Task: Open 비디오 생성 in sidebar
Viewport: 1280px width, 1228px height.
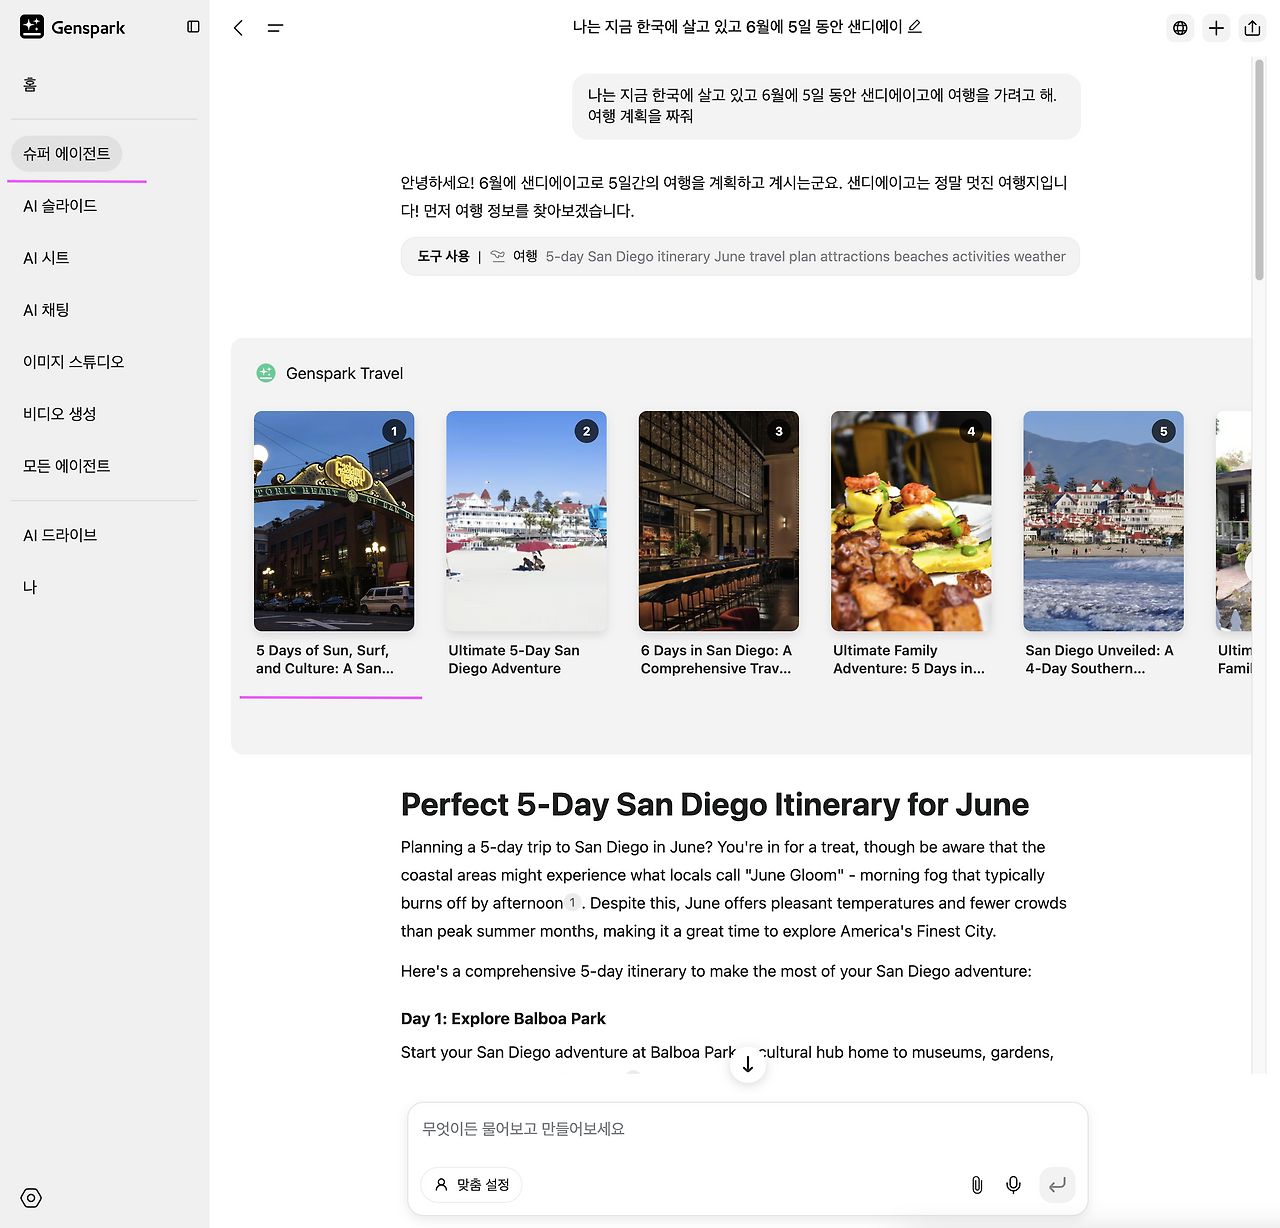Action: click(59, 414)
